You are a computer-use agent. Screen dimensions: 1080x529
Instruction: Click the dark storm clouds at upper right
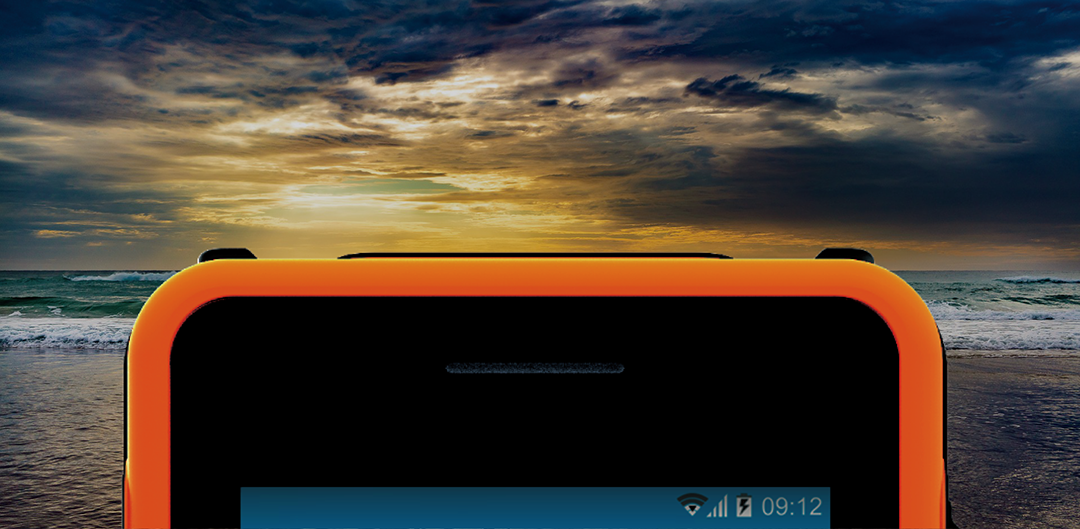pos(900,60)
